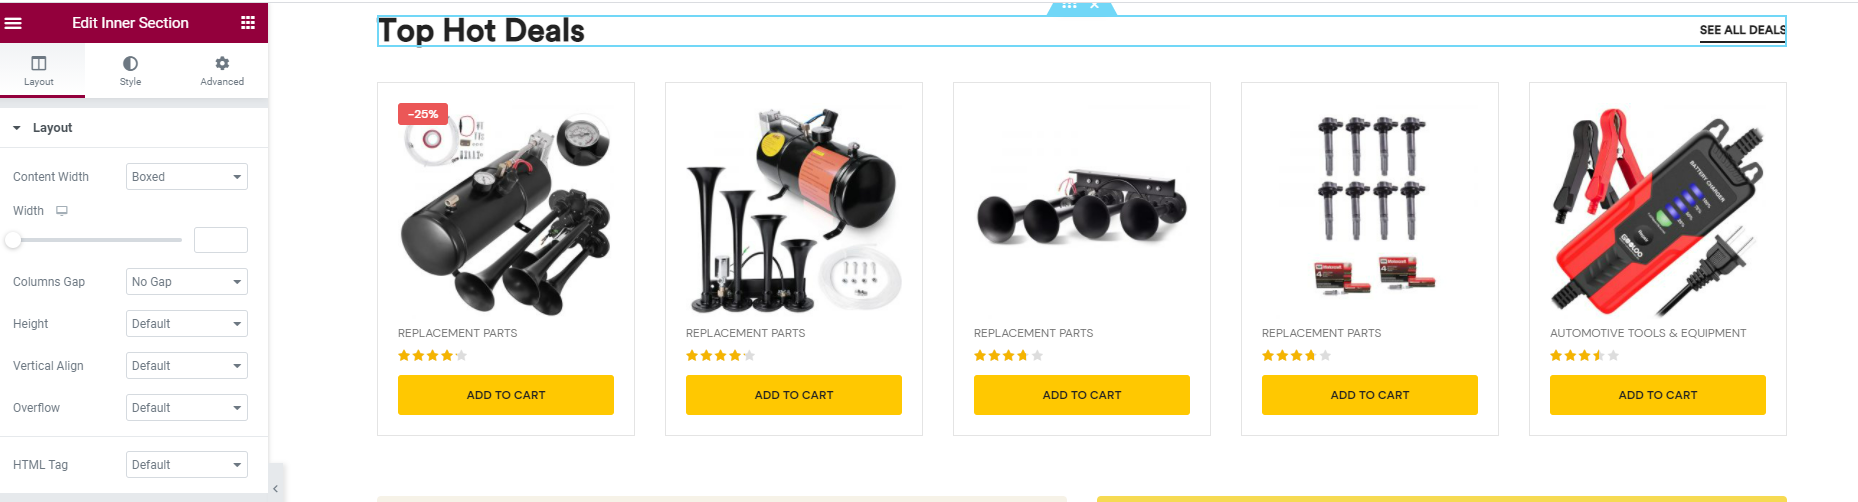Click star rating of battery charger product
Image resolution: width=1858 pixels, height=502 pixels.
coord(1584,355)
